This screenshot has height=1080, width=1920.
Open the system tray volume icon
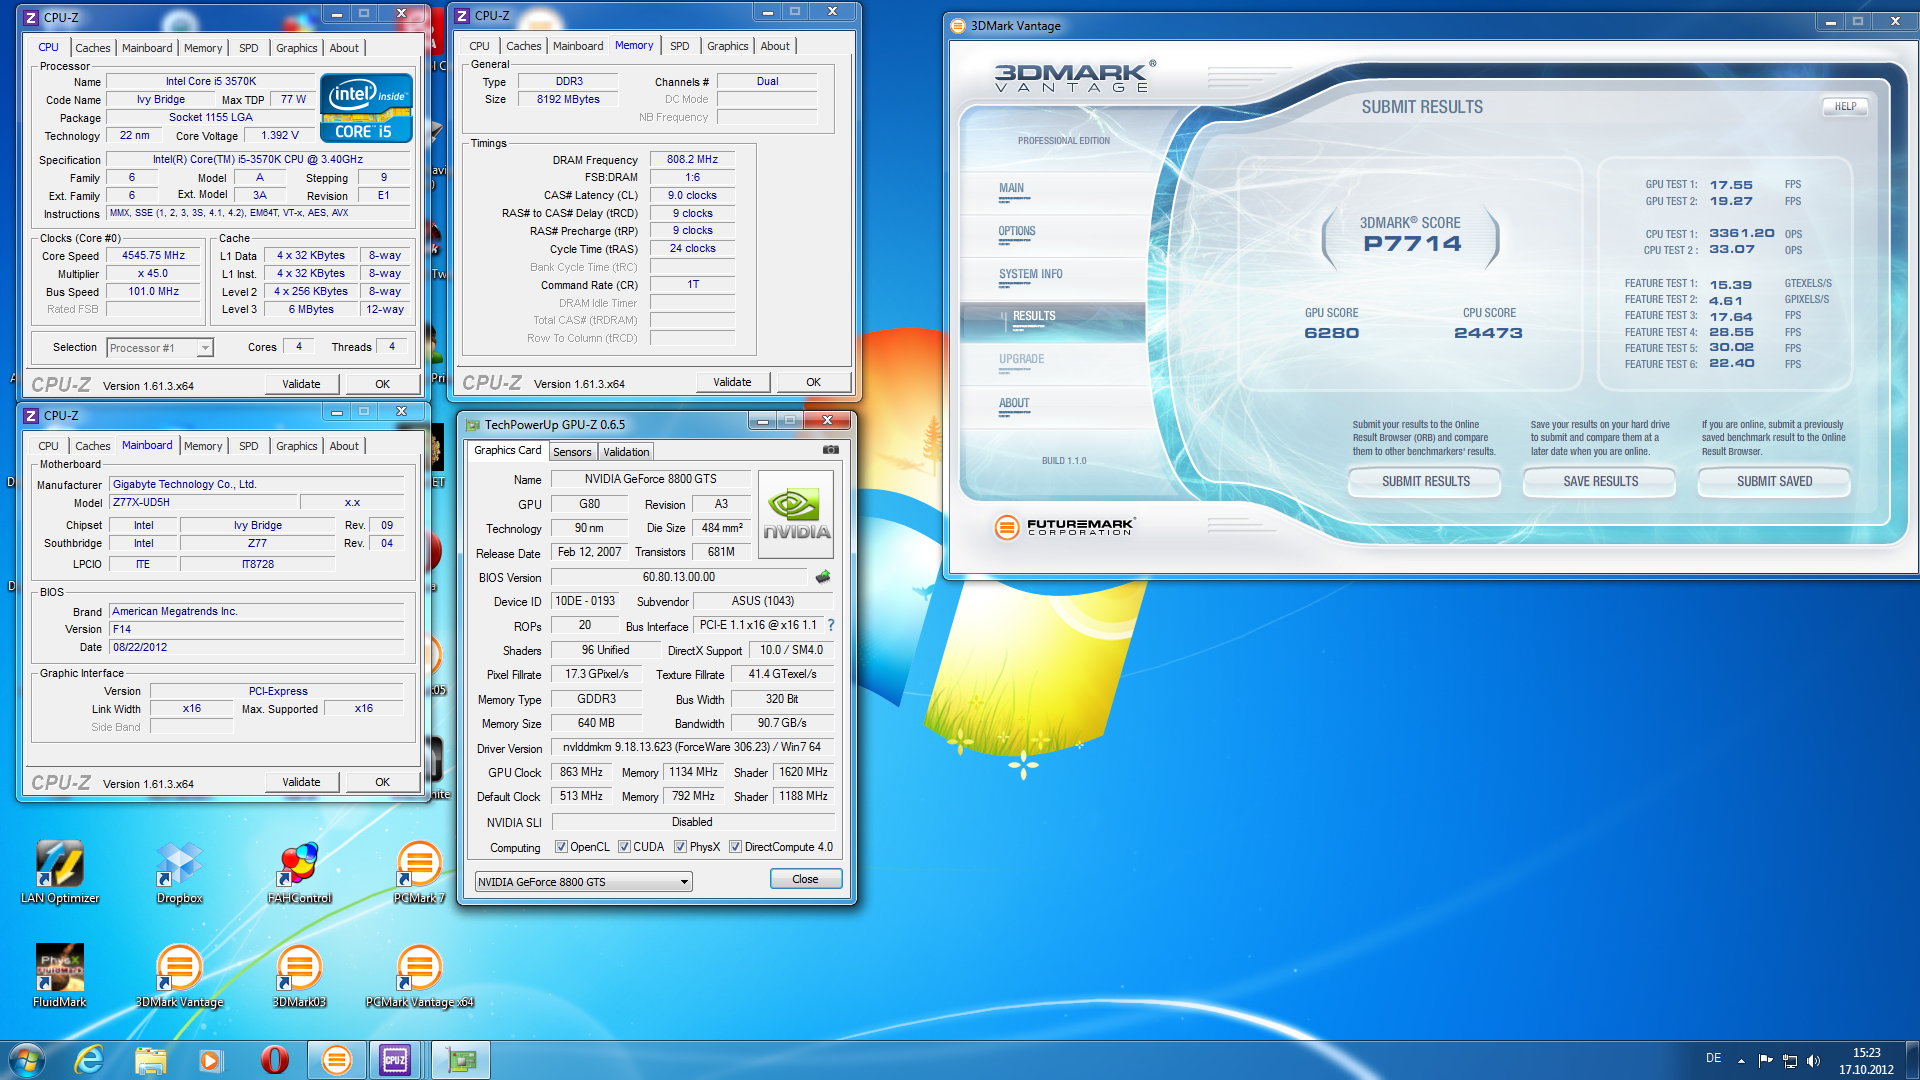coord(1814,1061)
